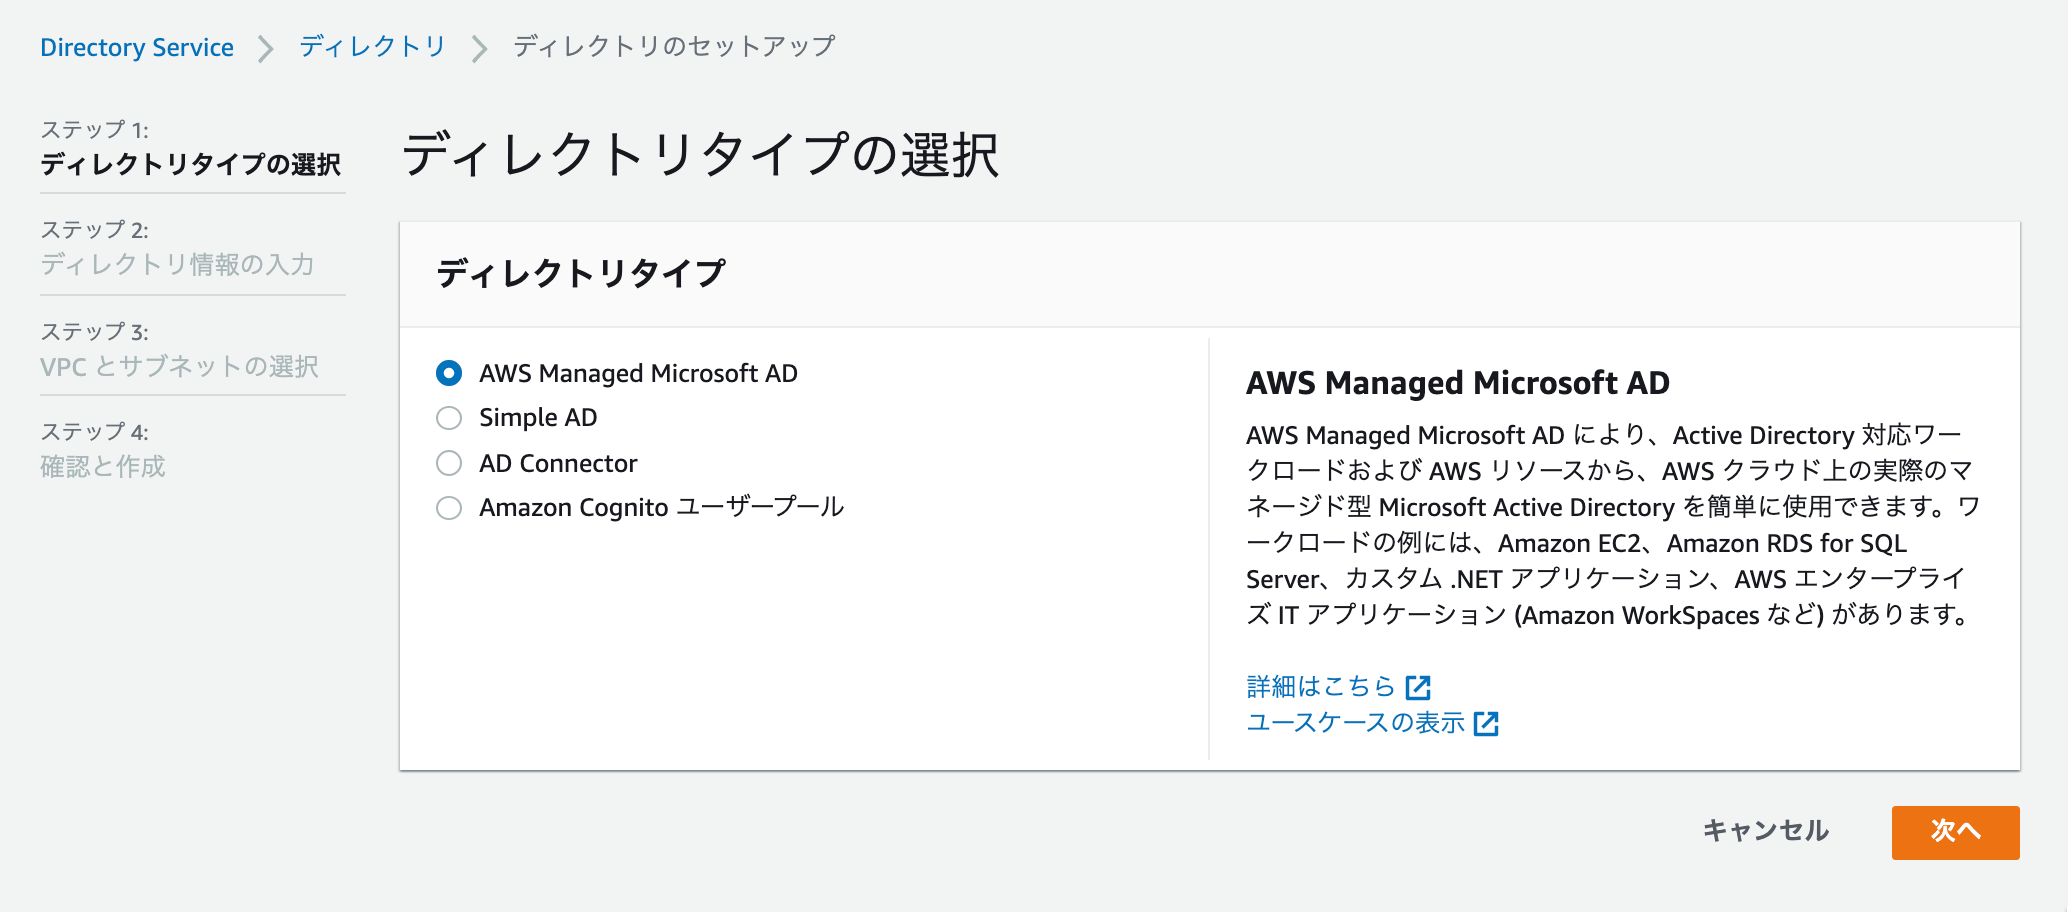
Task: Select step 4 確認と作成
Action: pyautogui.click(x=103, y=467)
